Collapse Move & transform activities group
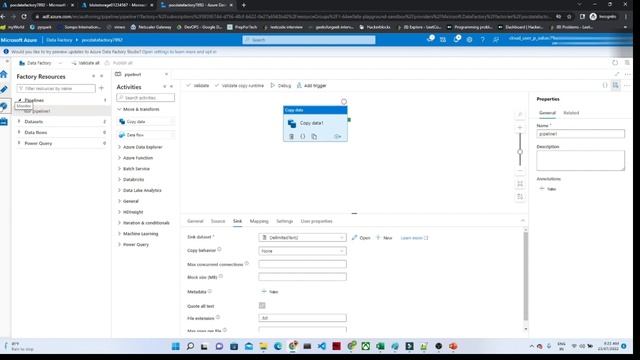Viewport: 640px width, 360px height. pyautogui.click(x=120, y=109)
